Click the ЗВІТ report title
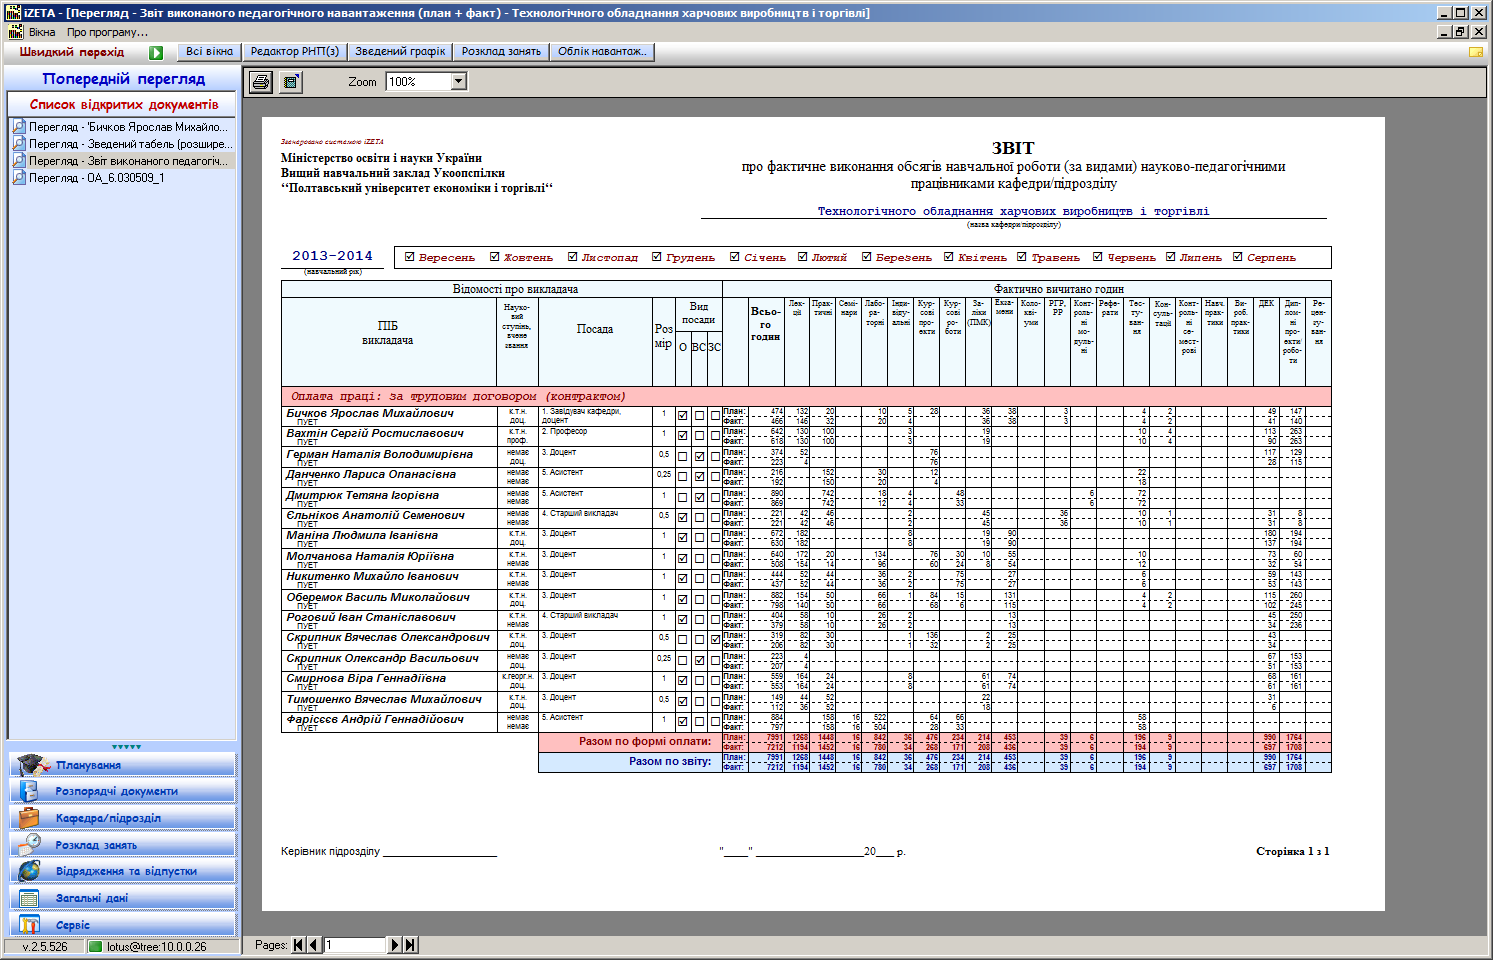The image size is (1493, 960). [1013, 148]
